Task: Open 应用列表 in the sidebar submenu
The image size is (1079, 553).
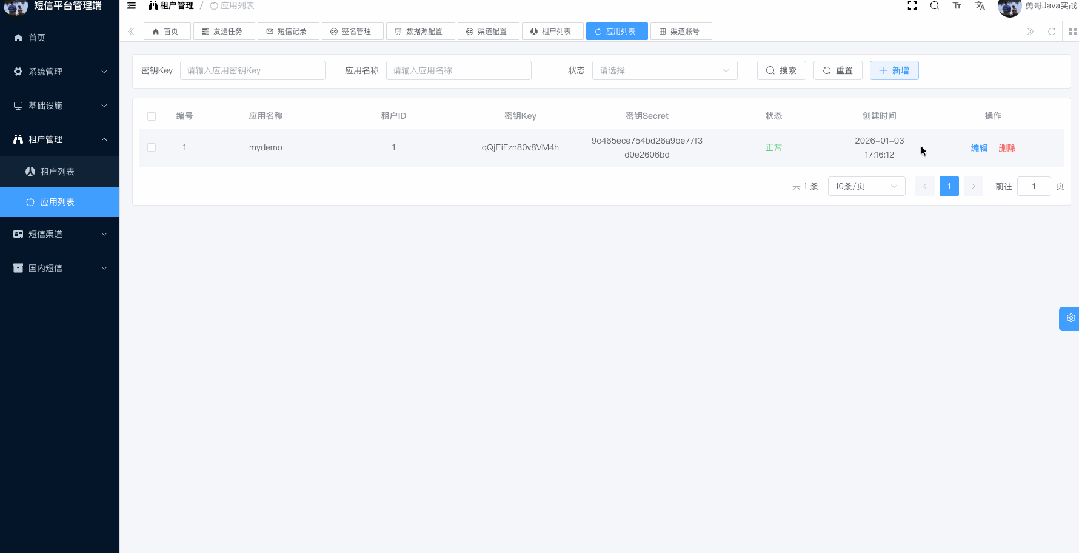Action: (x=59, y=202)
